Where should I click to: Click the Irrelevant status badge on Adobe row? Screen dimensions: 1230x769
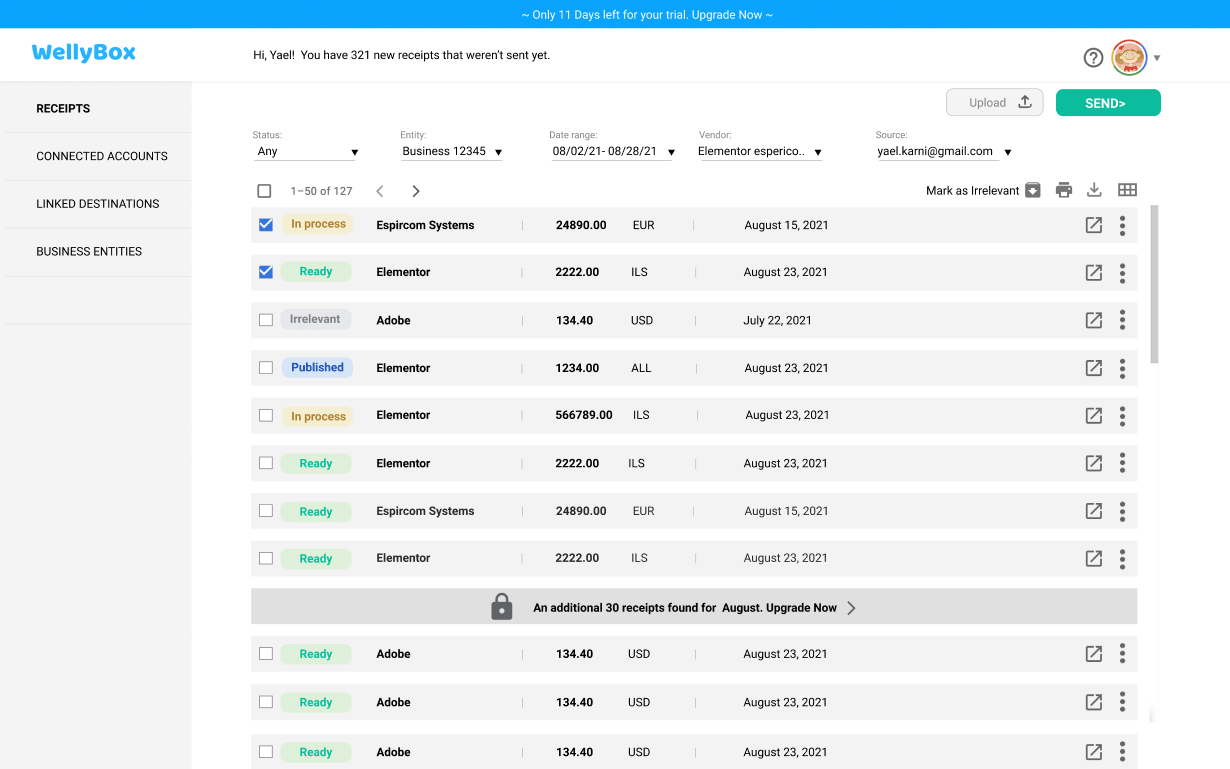pyautogui.click(x=315, y=320)
